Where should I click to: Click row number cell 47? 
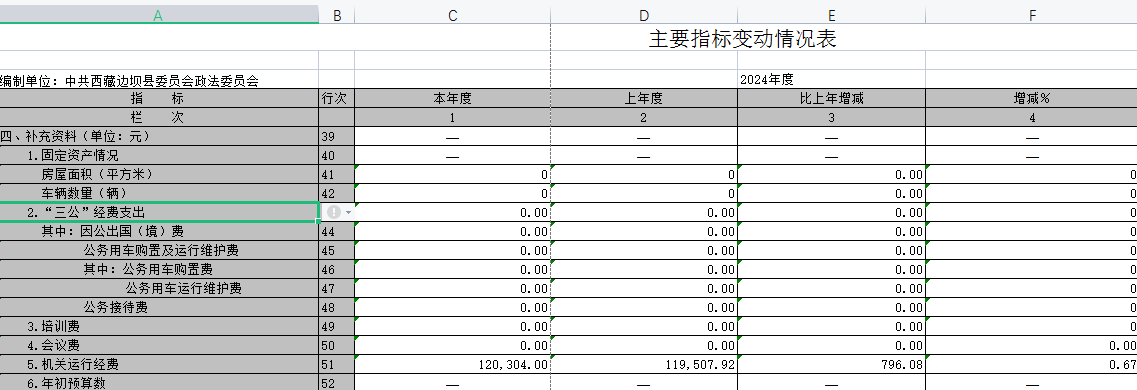coord(336,288)
